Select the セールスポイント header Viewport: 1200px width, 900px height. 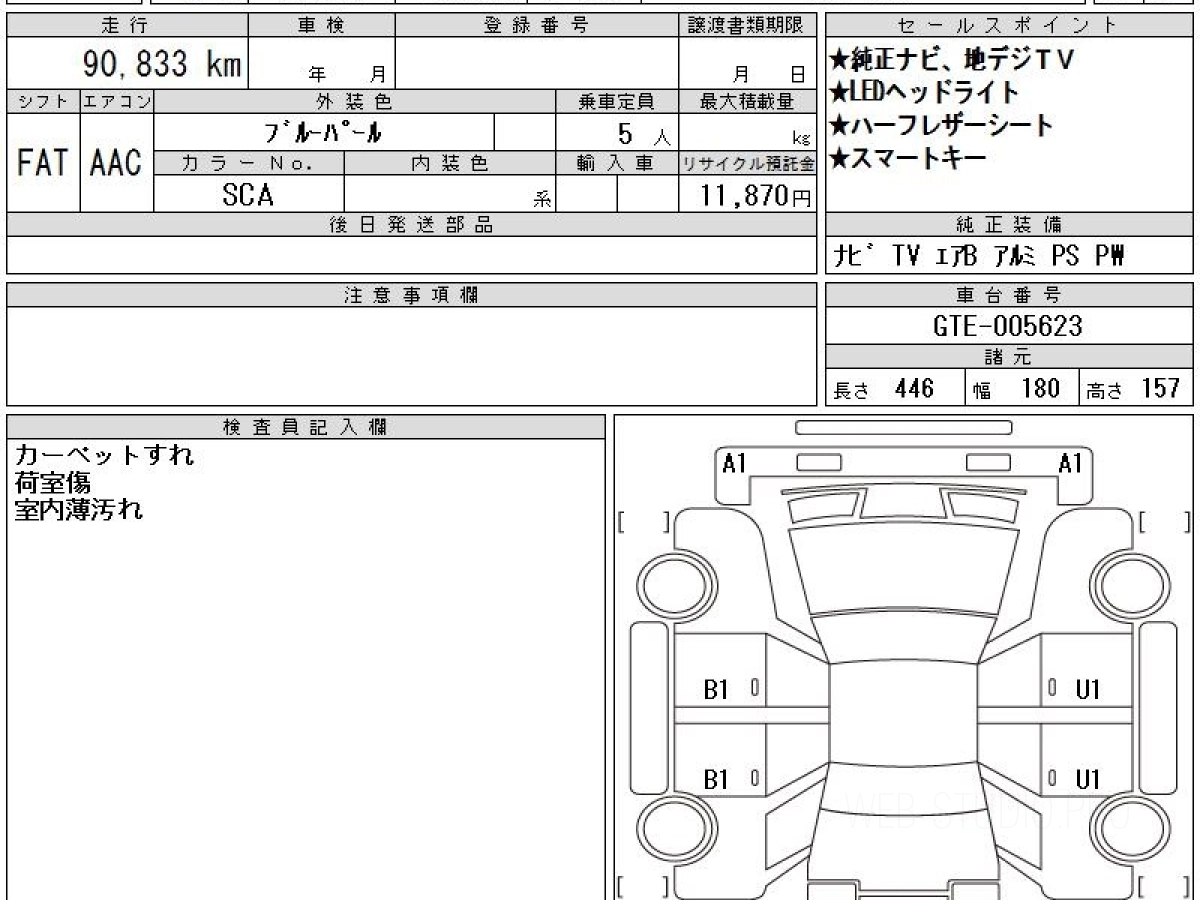pyautogui.click(x=1009, y=26)
